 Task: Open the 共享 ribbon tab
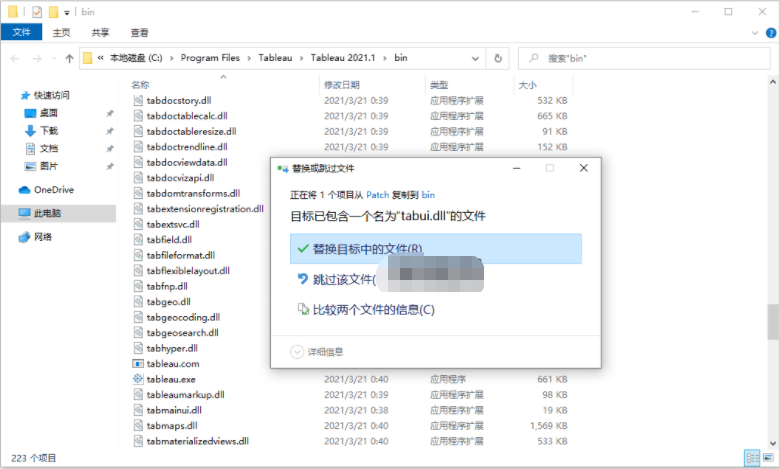tap(100, 32)
